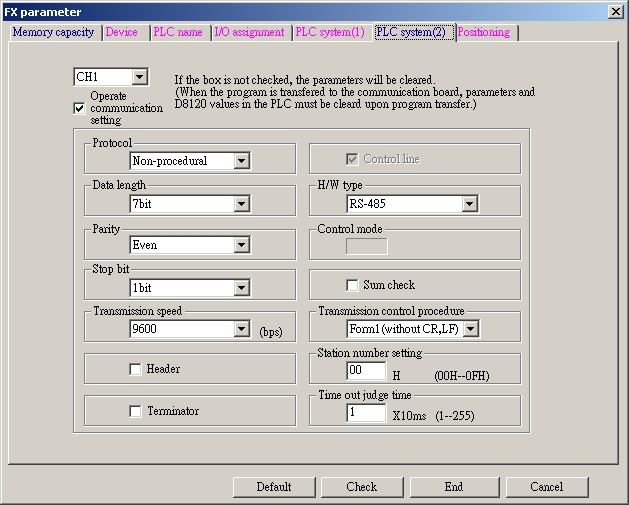Click the Time out judge time field

365,412
